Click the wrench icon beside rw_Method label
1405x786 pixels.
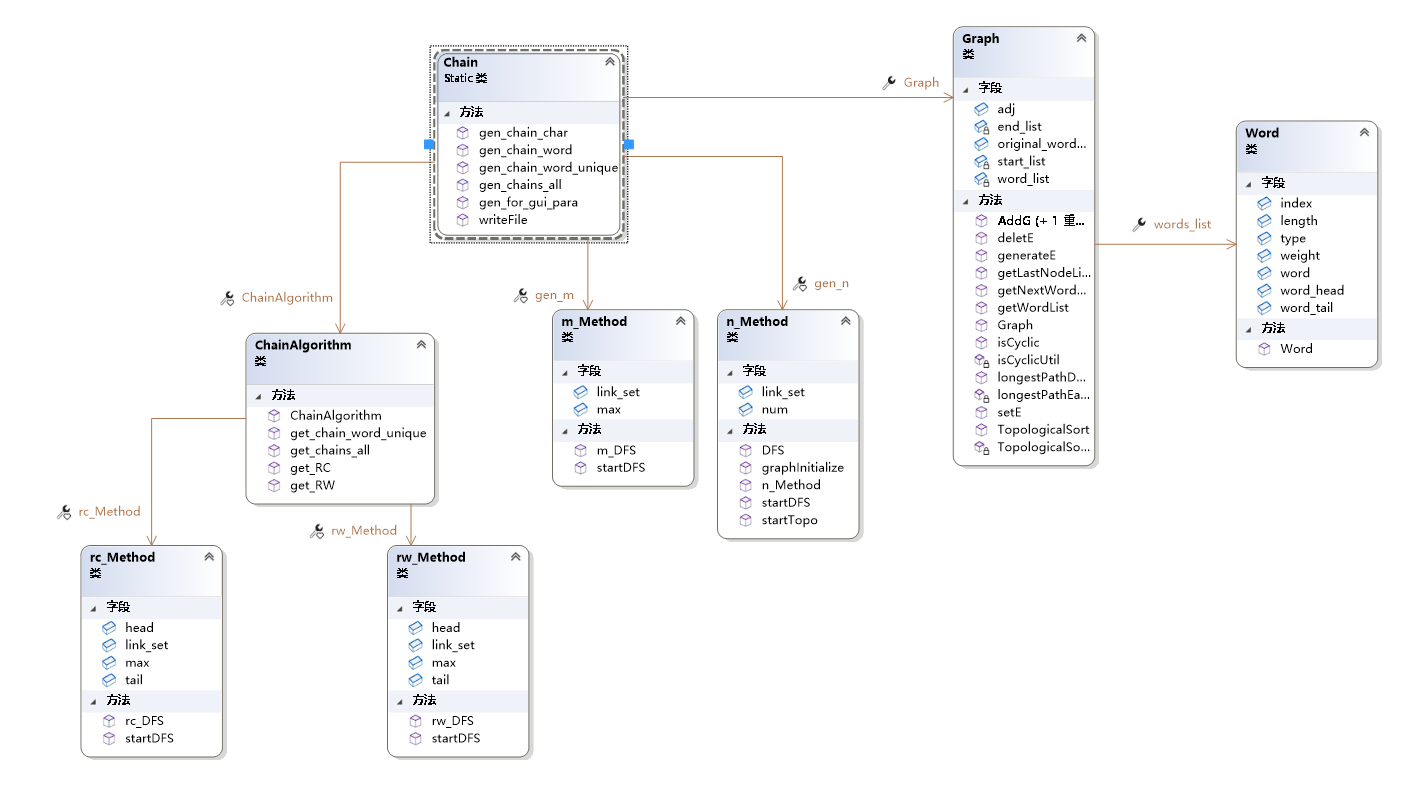pyautogui.click(x=317, y=531)
